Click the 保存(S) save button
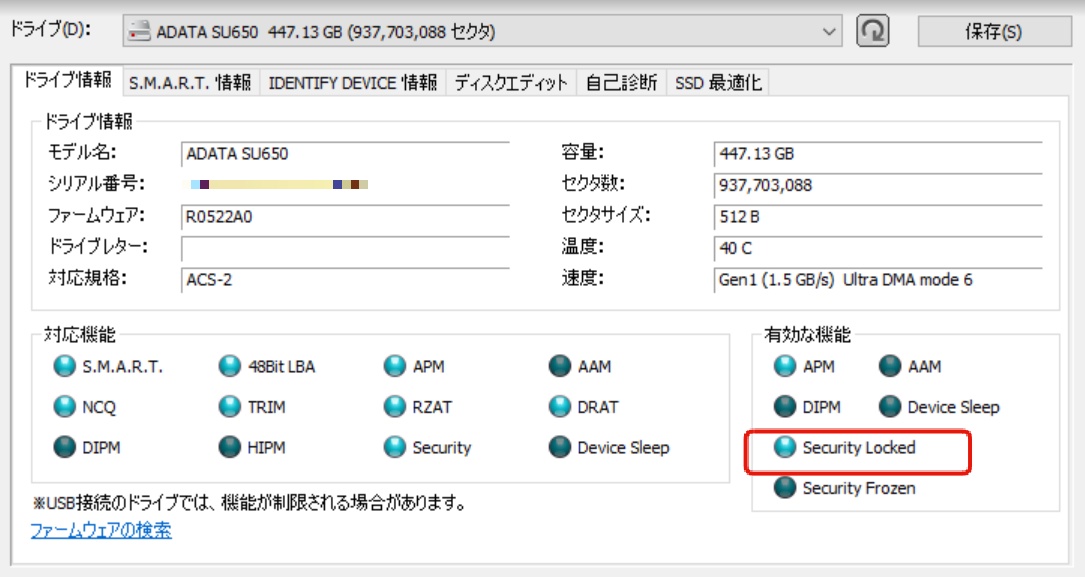The image size is (1085, 577). coord(994,31)
